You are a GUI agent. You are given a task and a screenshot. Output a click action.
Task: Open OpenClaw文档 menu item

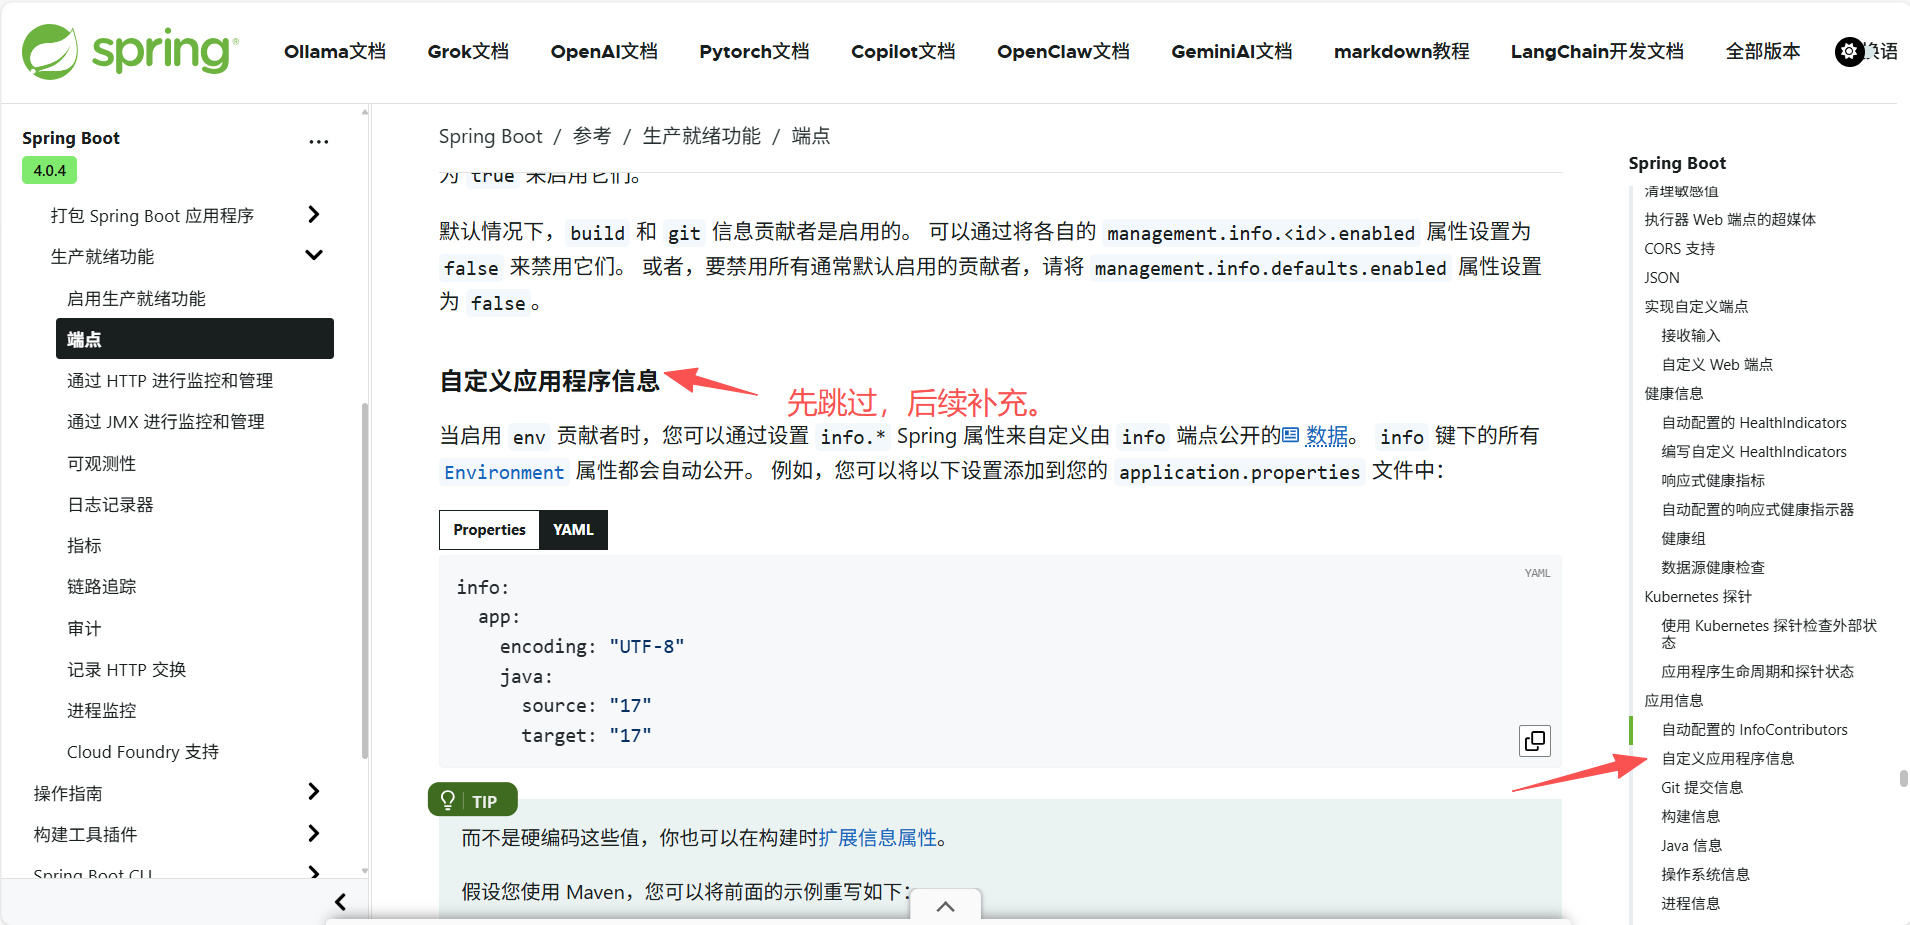[1063, 51]
